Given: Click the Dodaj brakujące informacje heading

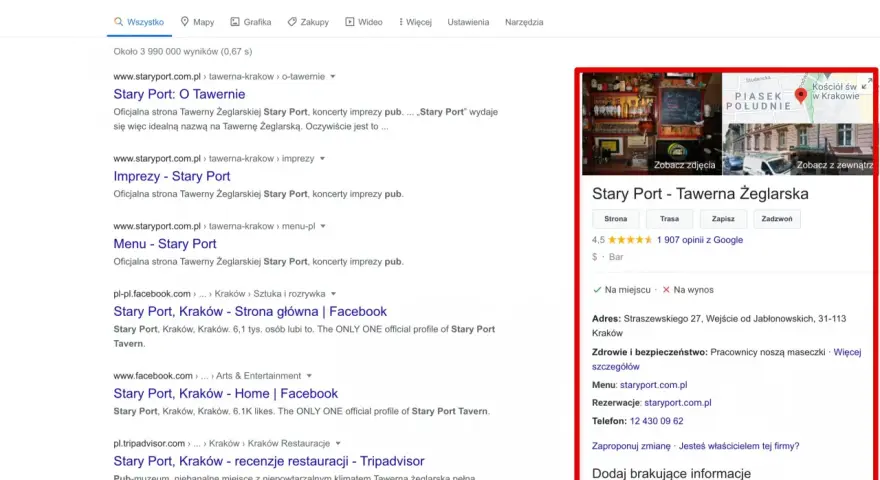Looking at the screenshot, I should [x=671, y=473].
